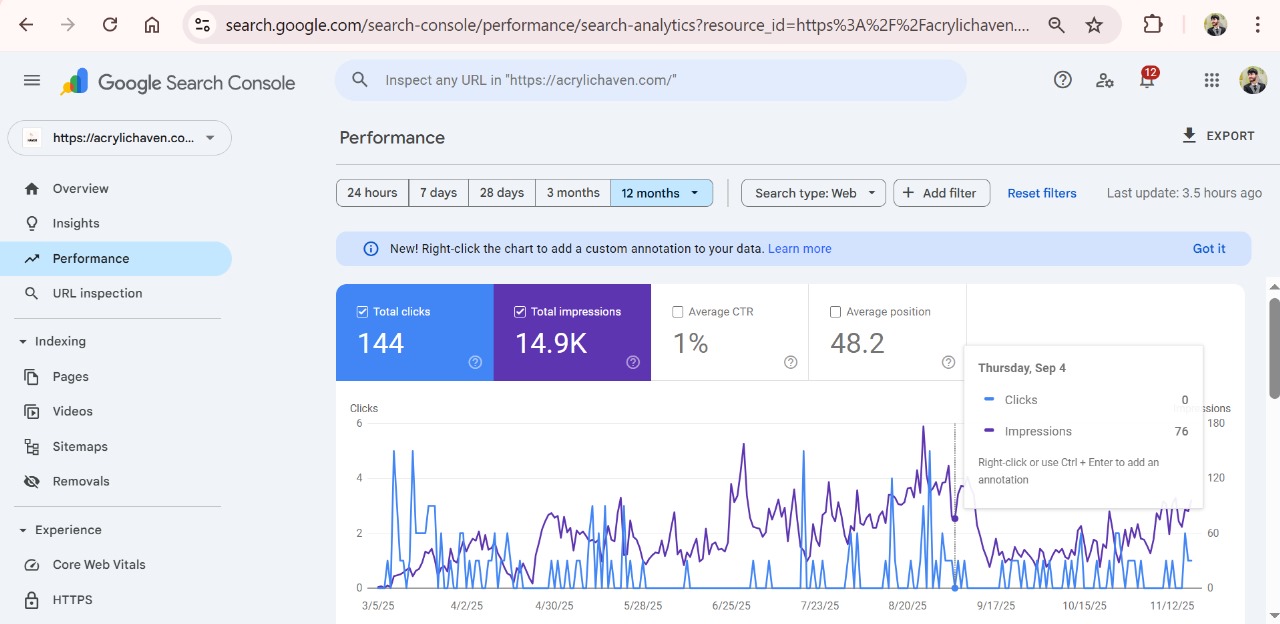
Task: Select the 28 days date range tab
Action: tap(501, 193)
